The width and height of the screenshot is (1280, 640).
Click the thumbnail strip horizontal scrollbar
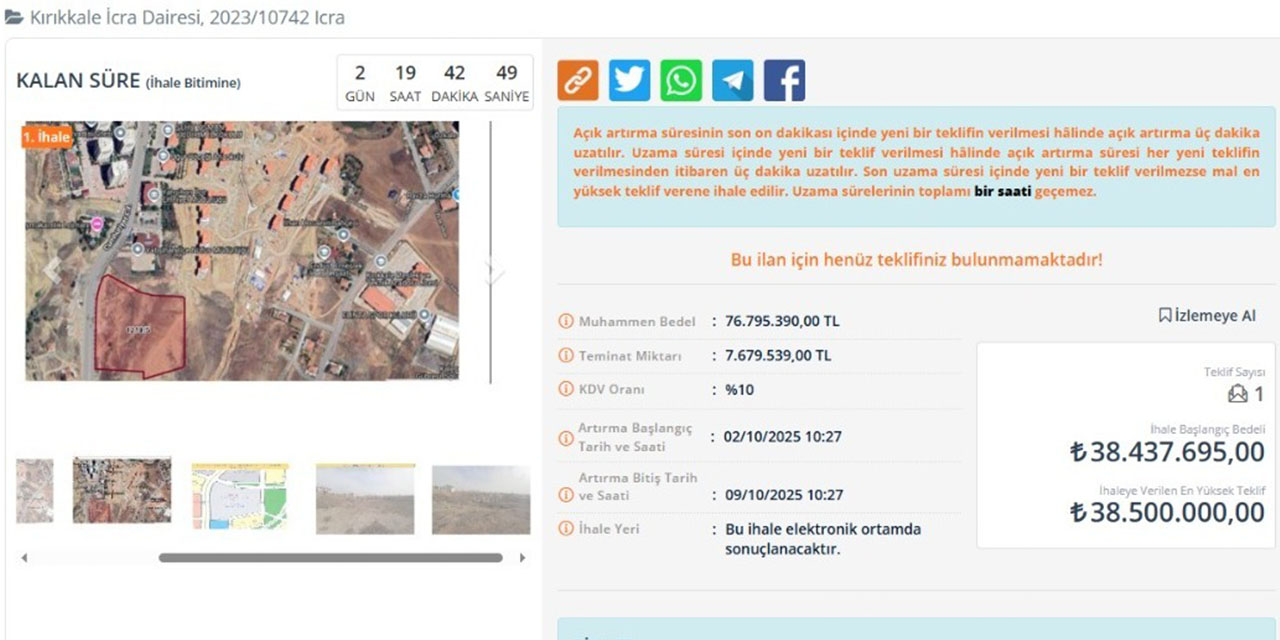coord(330,558)
